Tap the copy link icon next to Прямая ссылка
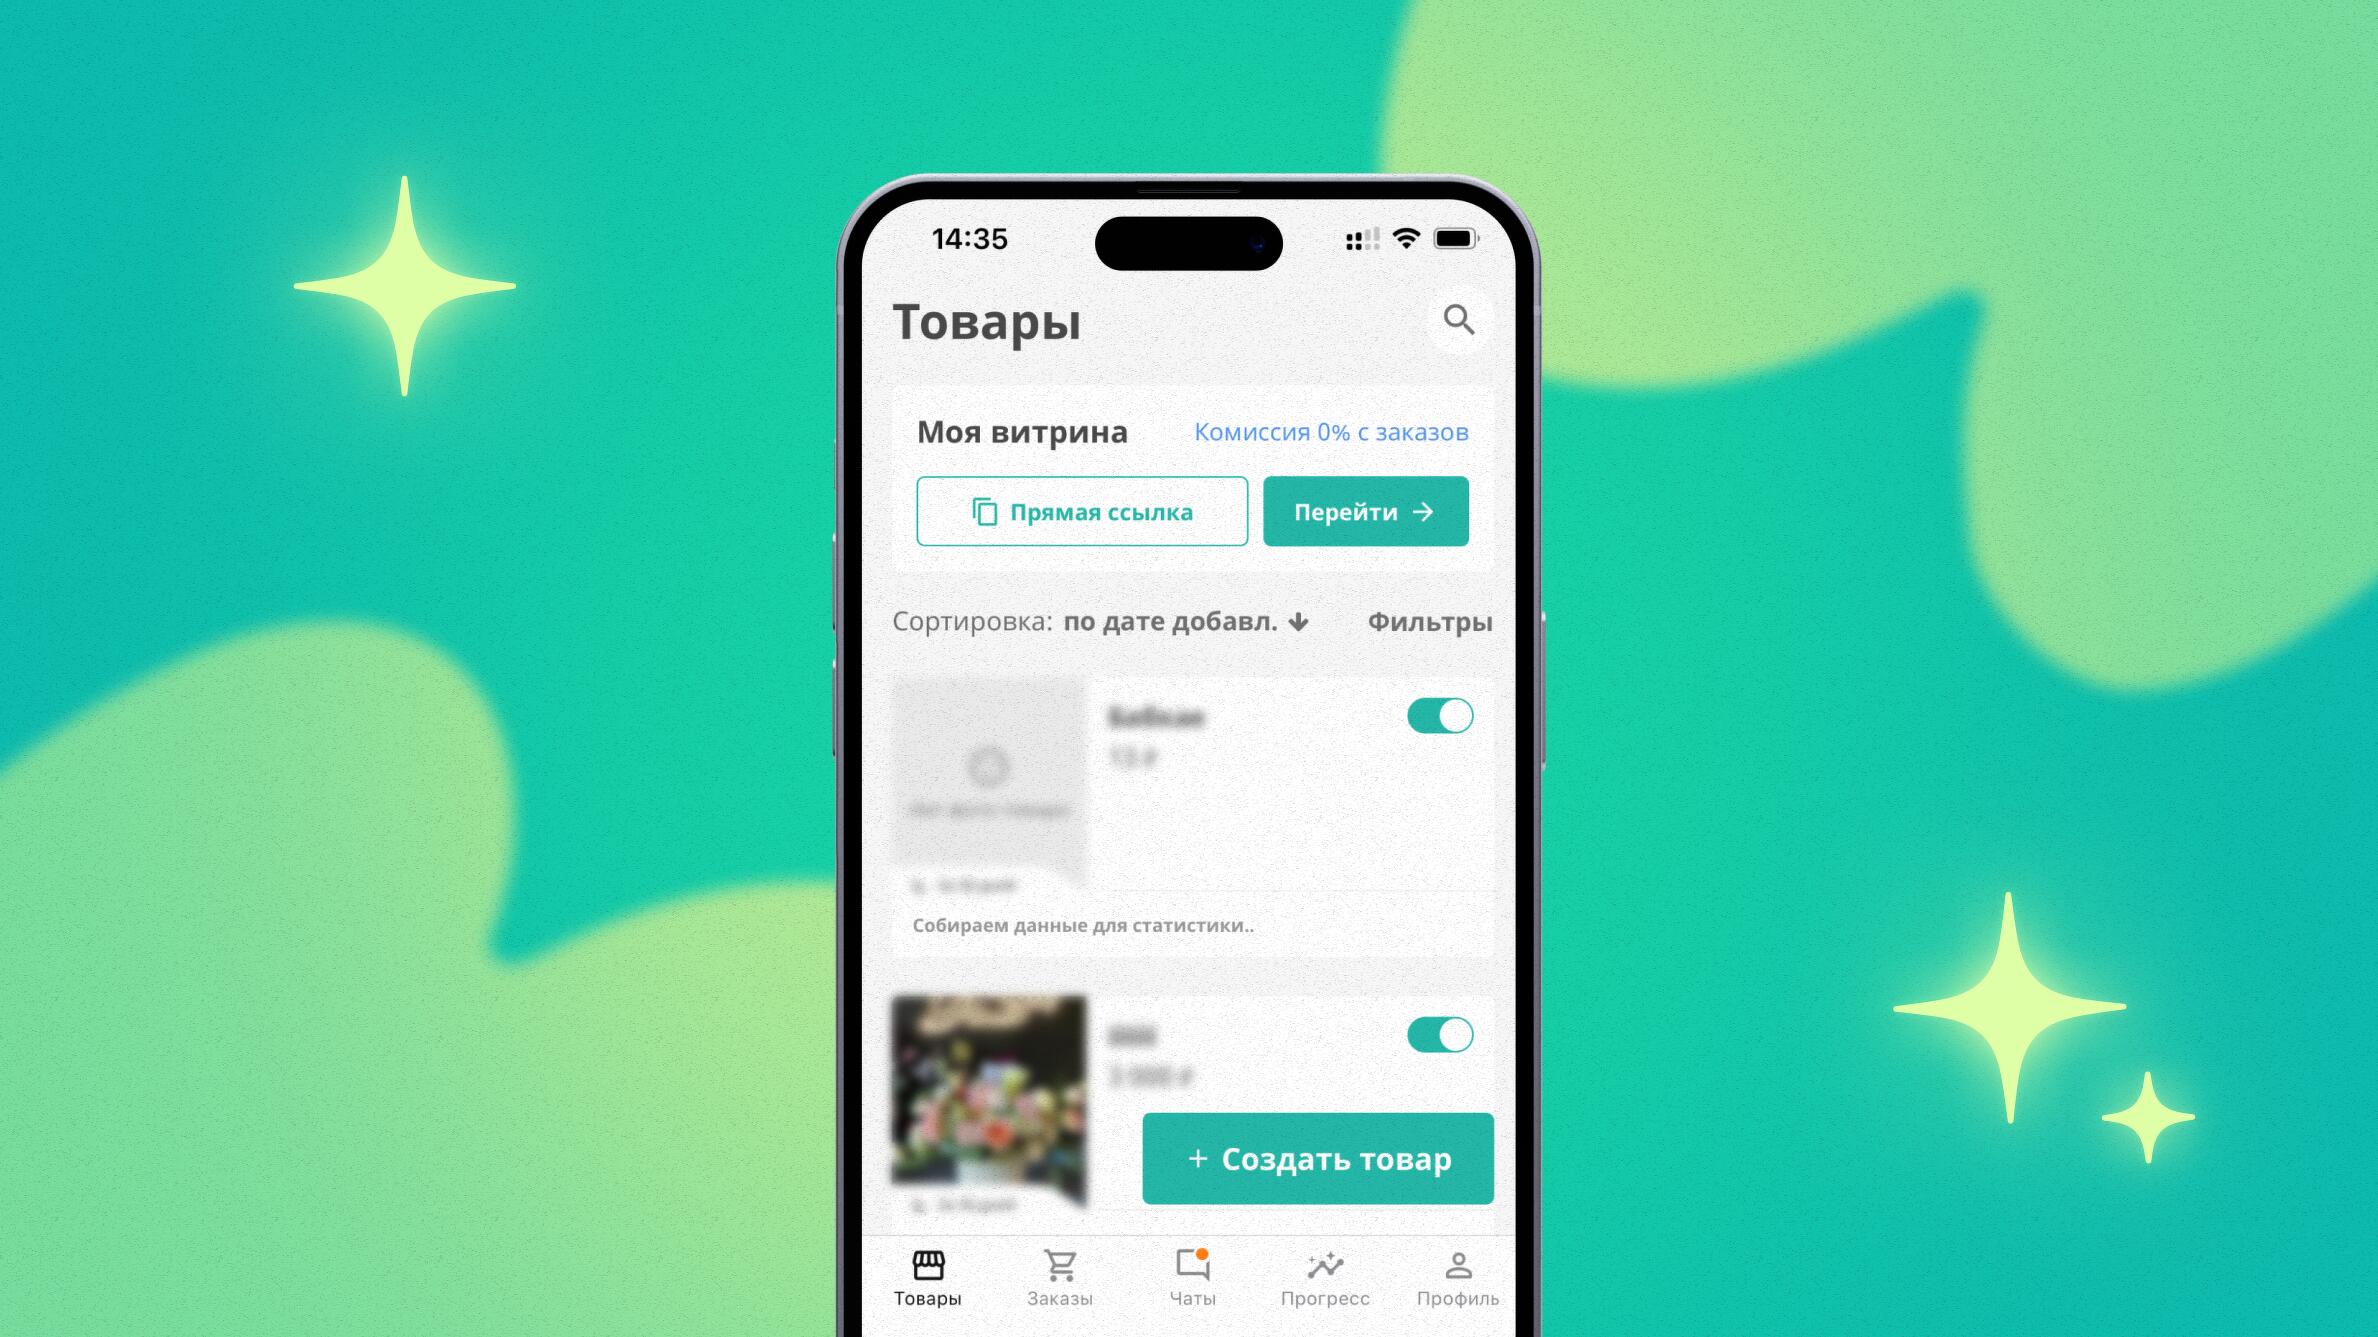Image resolution: width=2378 pixels, height=1337 pixels. (982, 511)
